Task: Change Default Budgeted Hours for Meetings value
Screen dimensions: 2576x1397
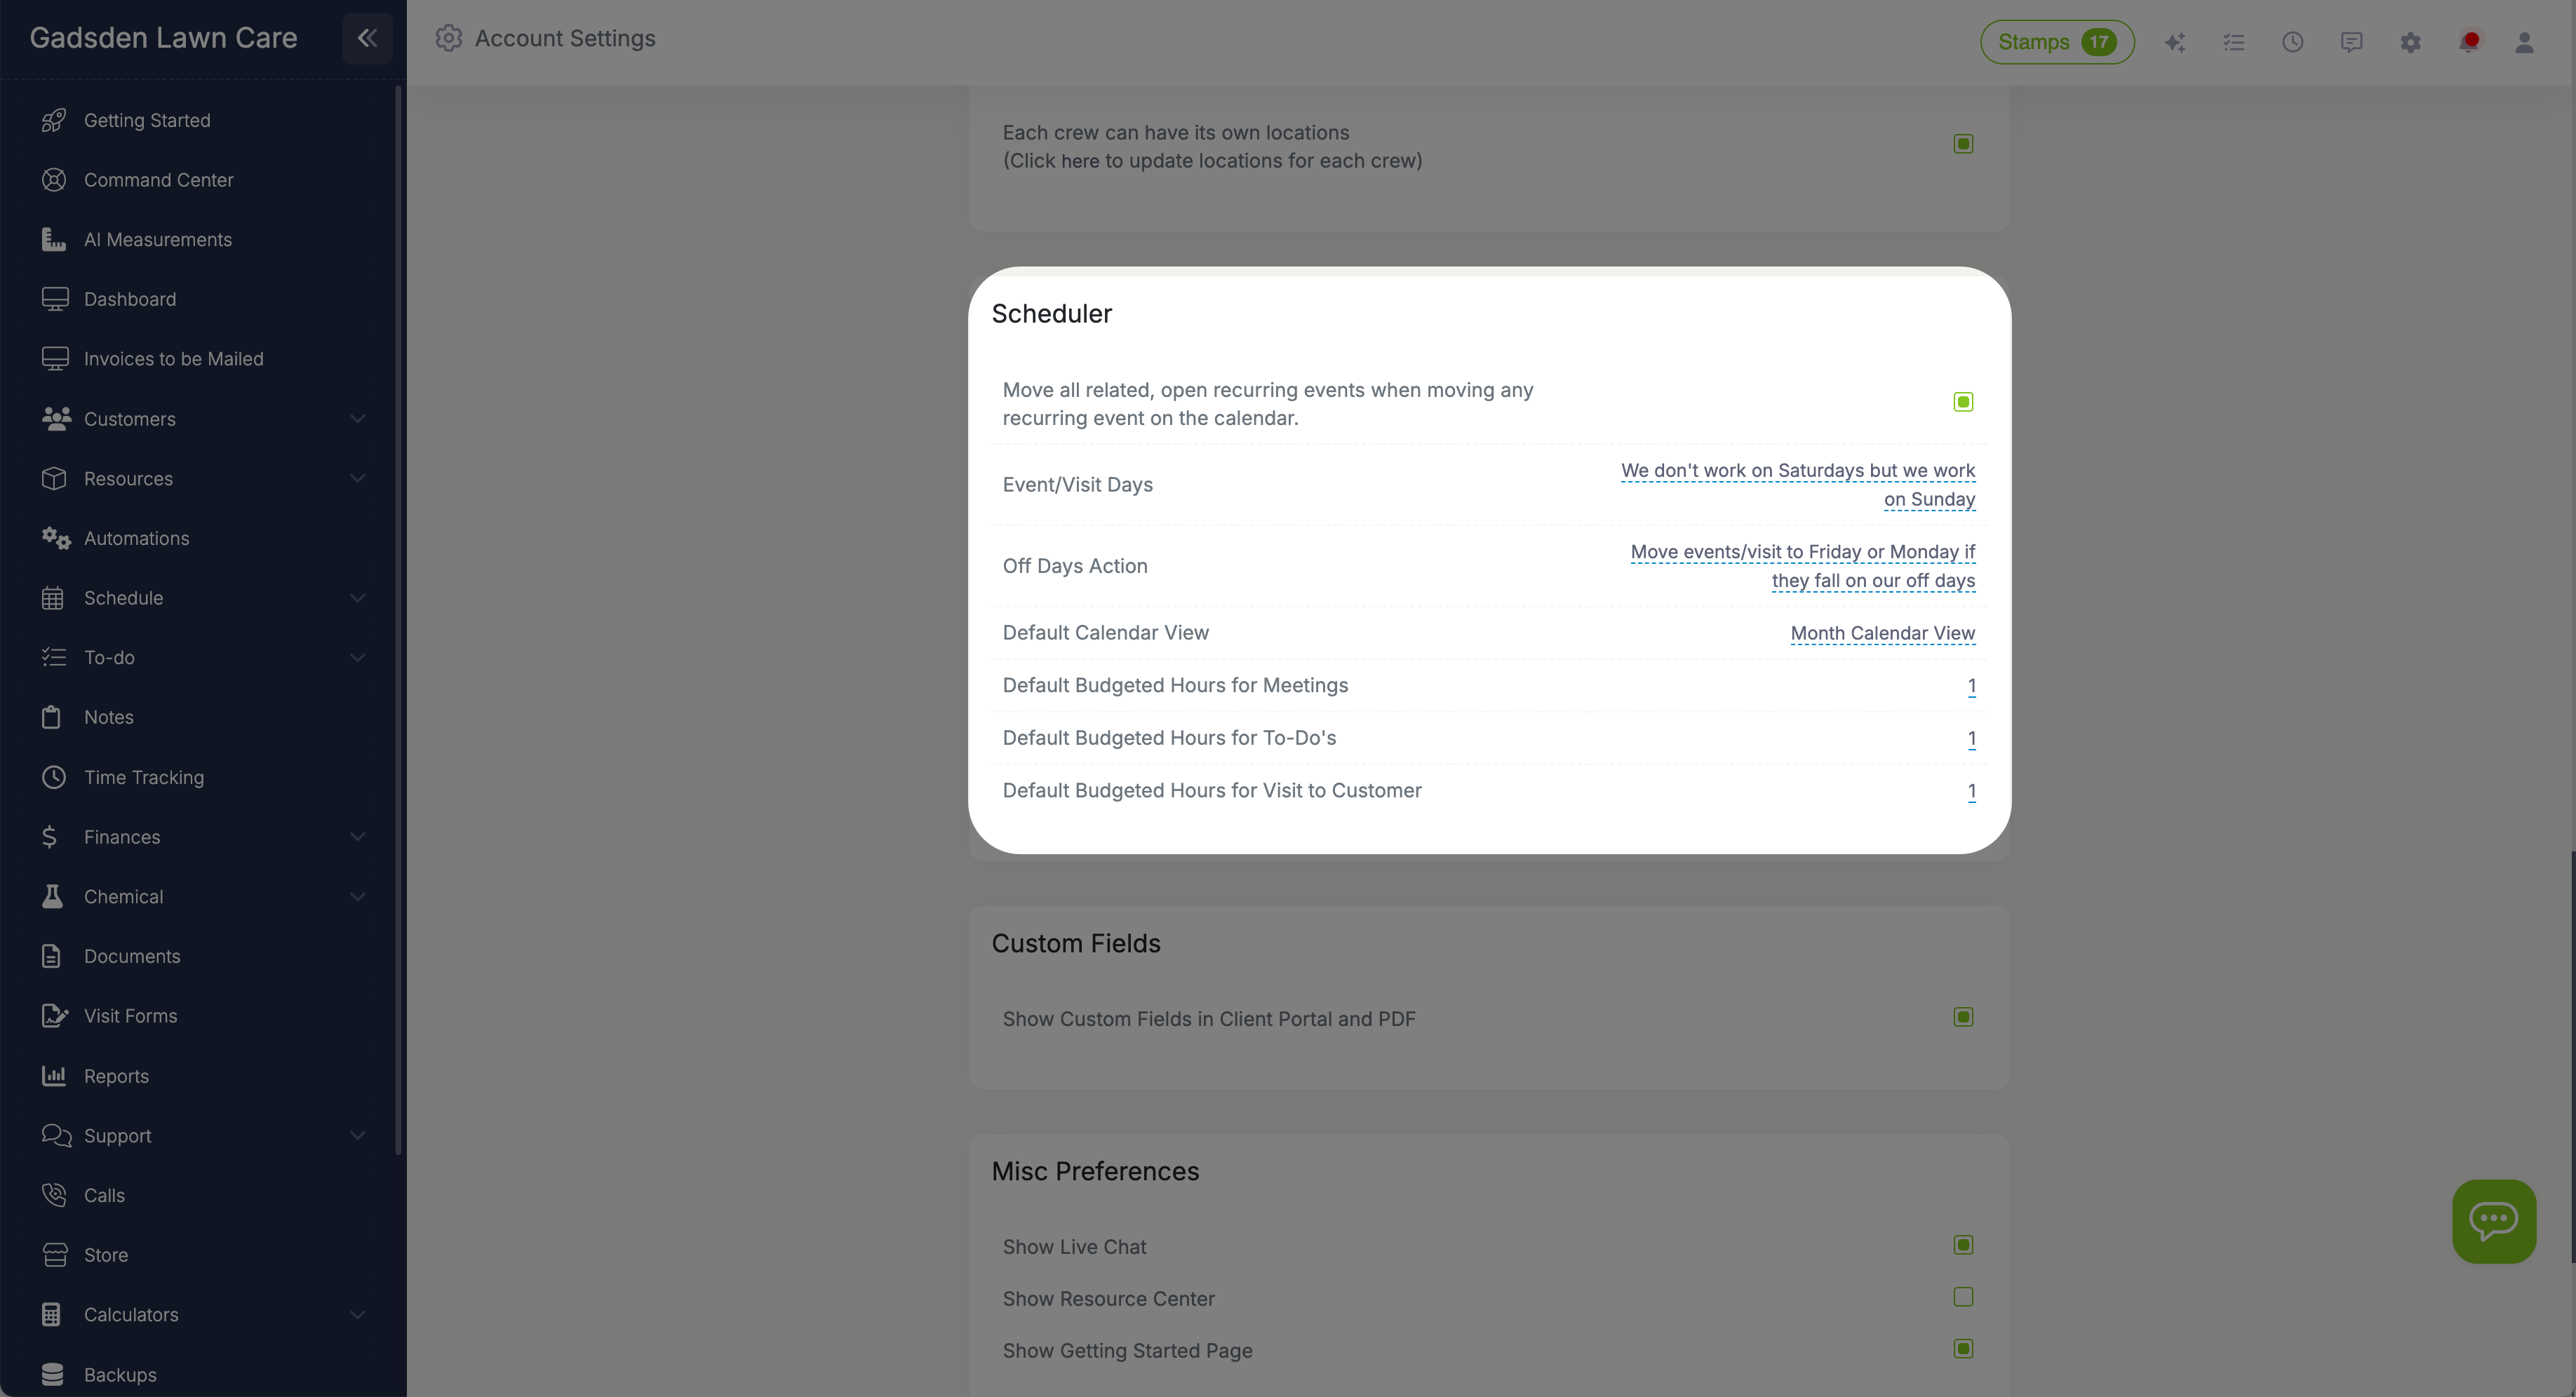Action: [x=1971, y=686]
